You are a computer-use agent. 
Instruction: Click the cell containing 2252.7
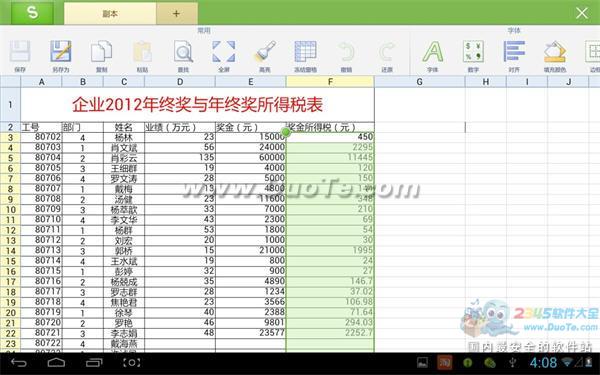[330, 333]
